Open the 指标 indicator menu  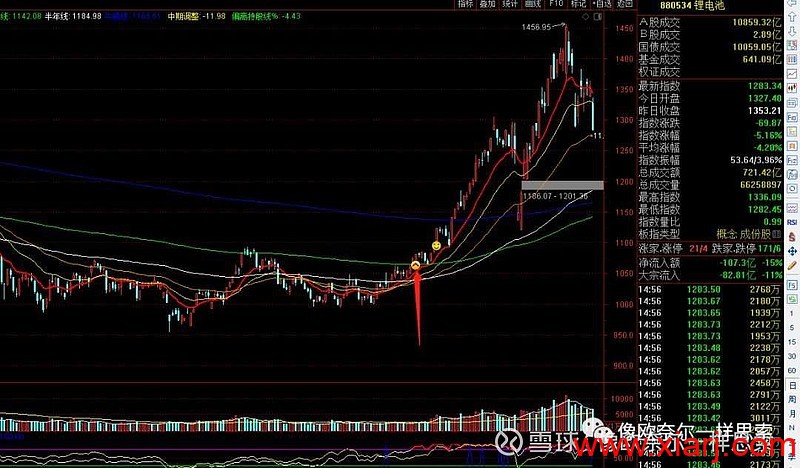point(465,4)
